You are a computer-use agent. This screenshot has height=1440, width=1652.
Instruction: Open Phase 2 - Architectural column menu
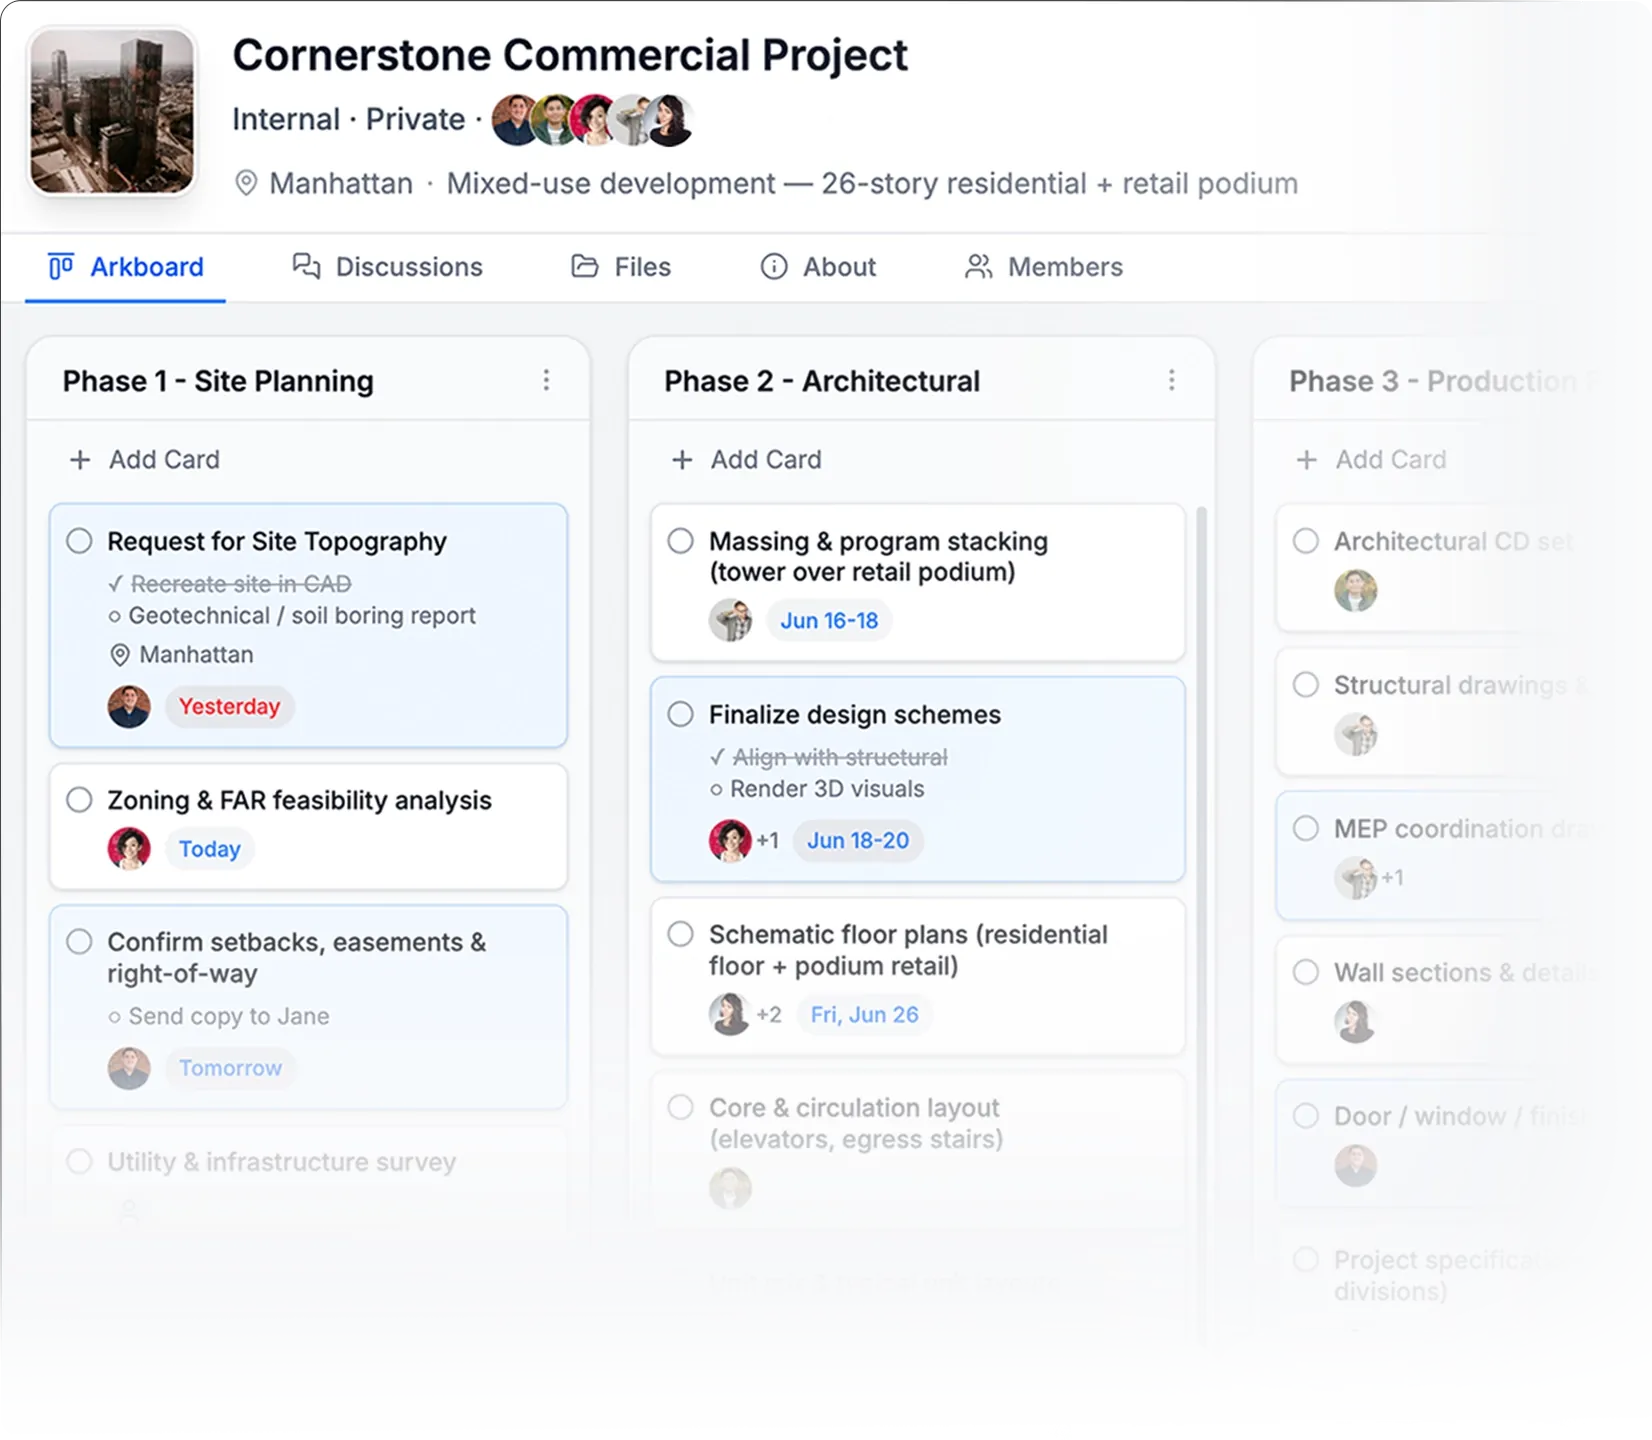coord(1172,380)
